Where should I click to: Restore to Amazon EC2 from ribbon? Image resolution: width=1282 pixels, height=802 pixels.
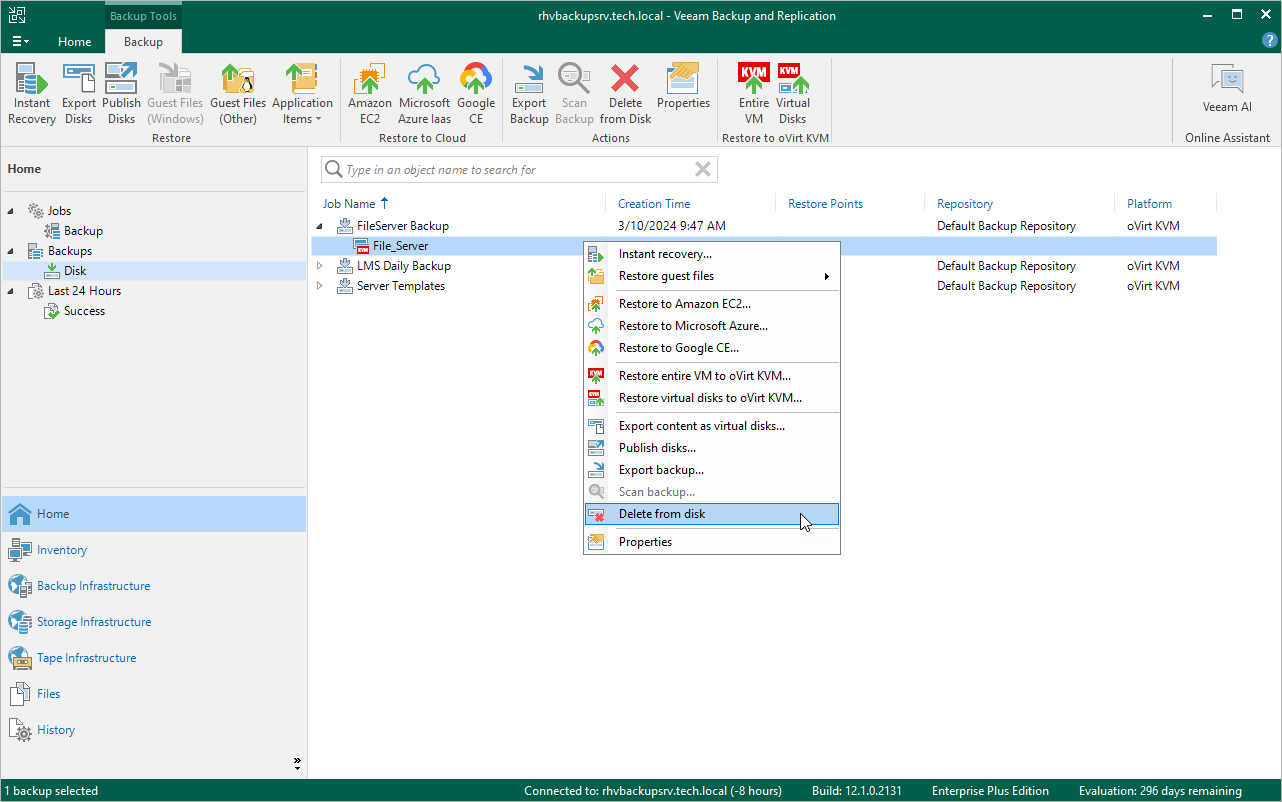370,94
